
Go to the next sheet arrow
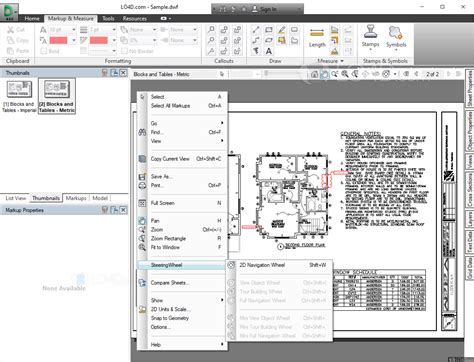(449, 74)
